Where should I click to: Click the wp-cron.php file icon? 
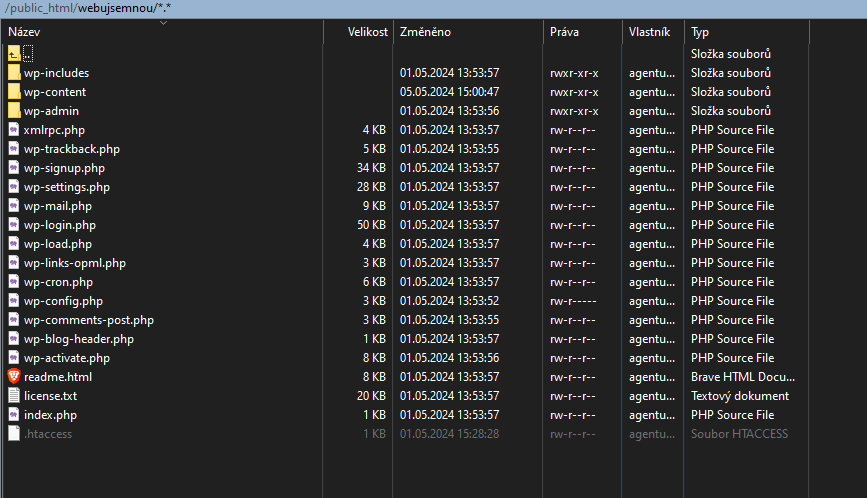pyautogui.click(x=14, y=281)
